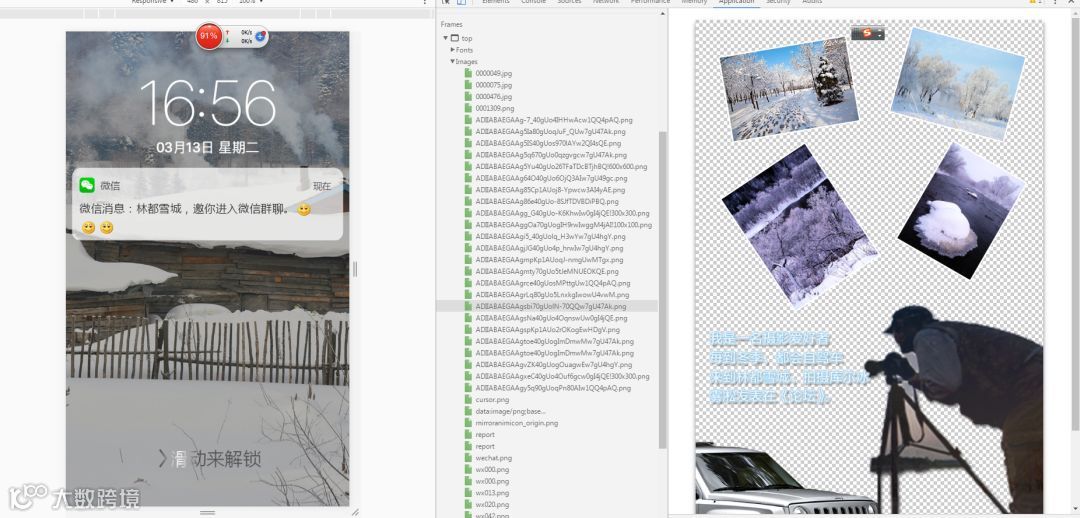Select data:image/png;base entry in list

(x=510, y=411)
